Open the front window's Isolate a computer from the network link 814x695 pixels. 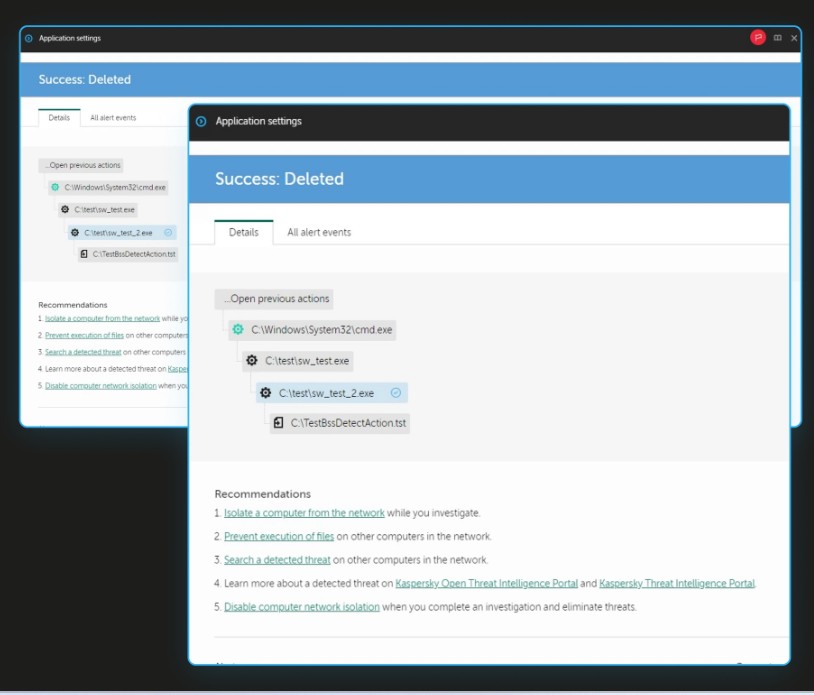304,513
